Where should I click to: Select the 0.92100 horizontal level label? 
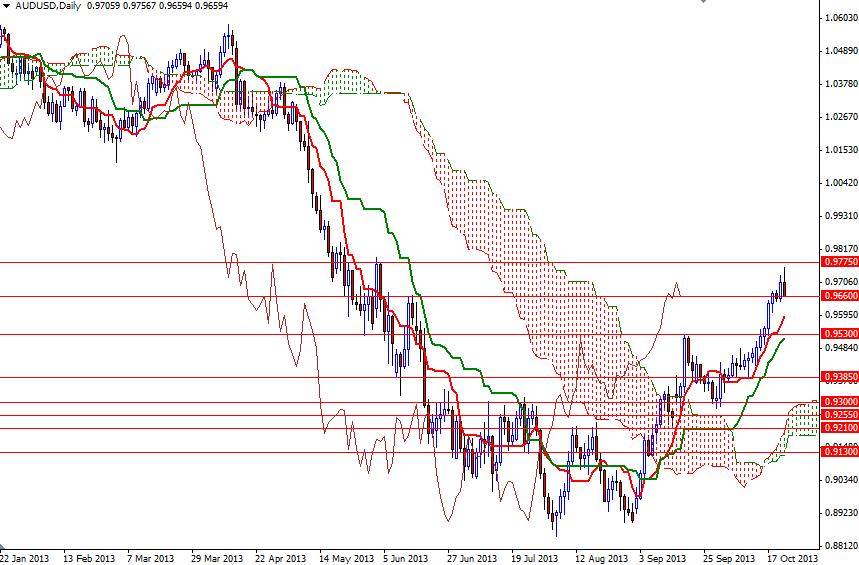click(840, 427)
